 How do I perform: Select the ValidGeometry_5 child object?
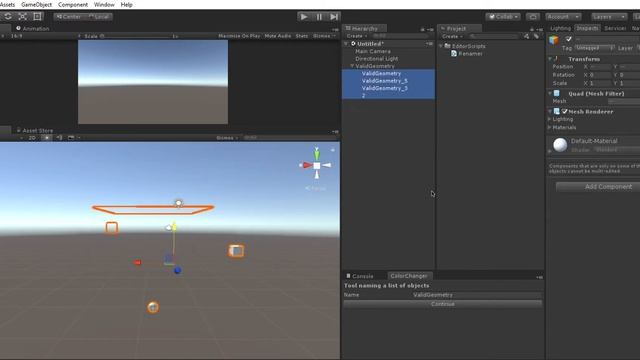tap(384, 81)
